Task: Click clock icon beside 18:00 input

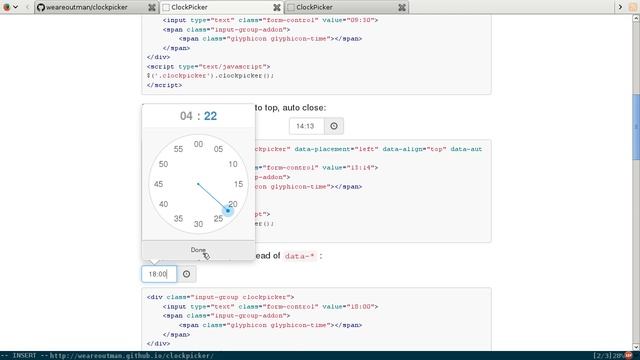Action: point(187,274)
